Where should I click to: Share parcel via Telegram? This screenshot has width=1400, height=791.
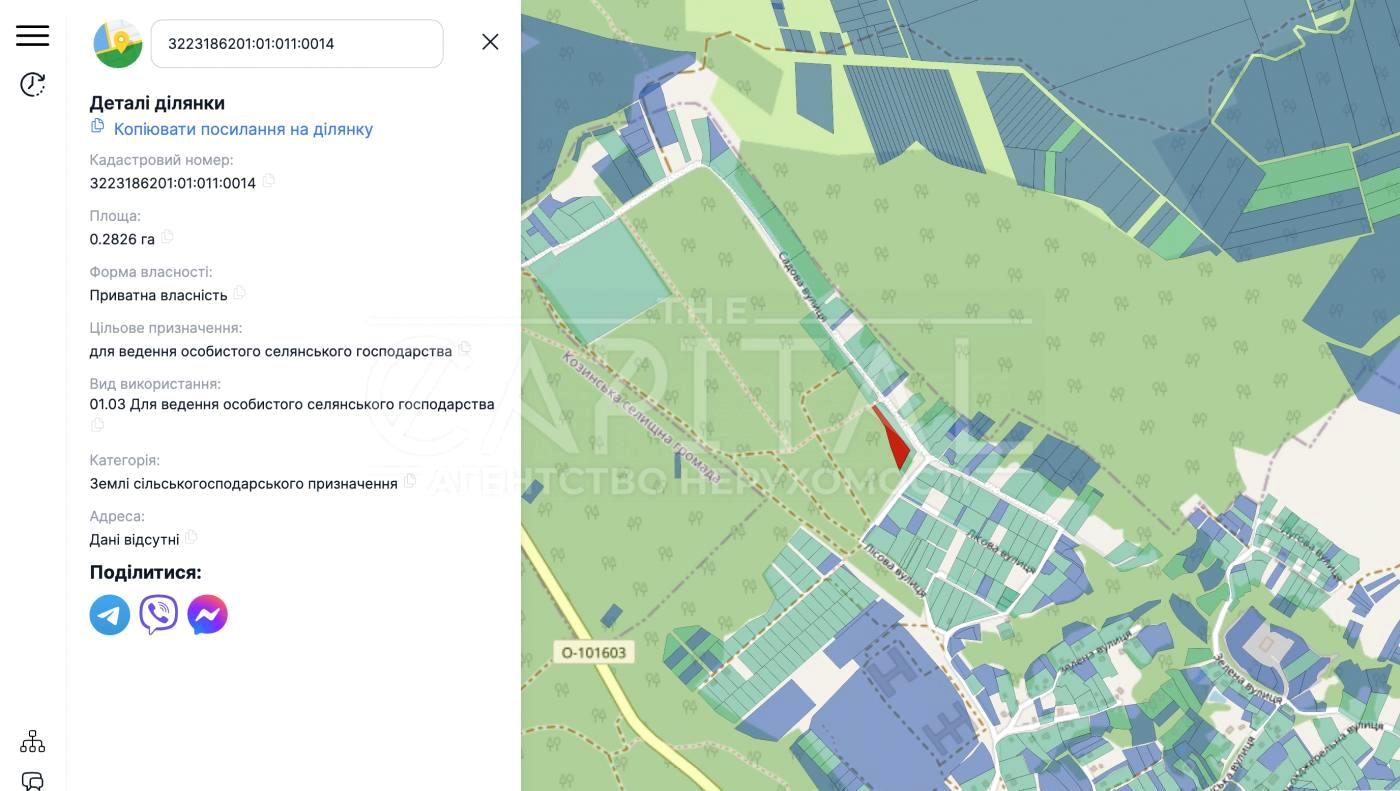pos(110,615)
